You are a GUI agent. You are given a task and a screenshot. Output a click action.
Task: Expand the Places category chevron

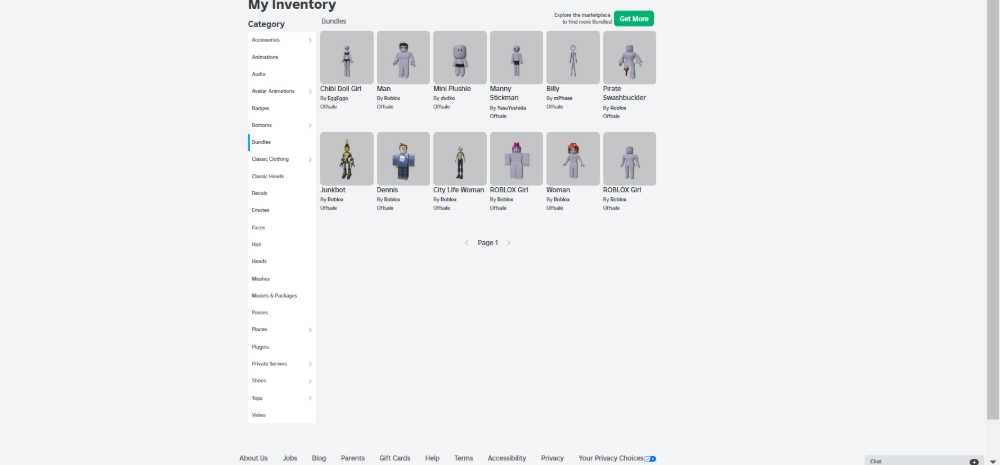point(310,330)
